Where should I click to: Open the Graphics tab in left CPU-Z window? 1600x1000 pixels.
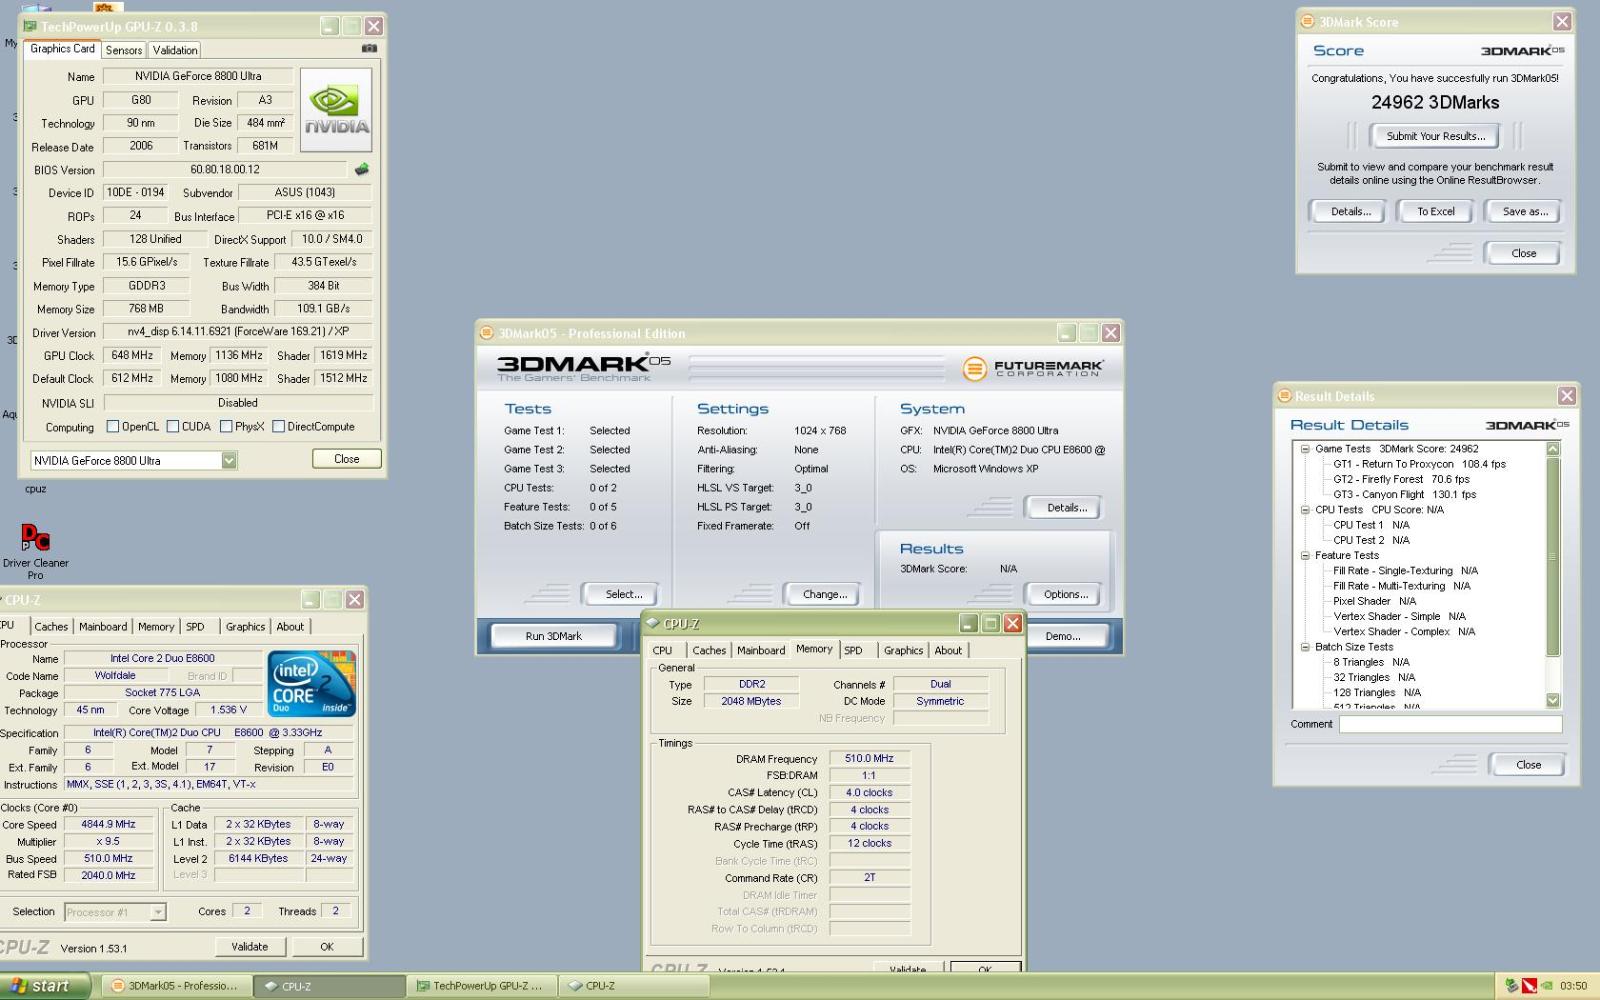(x=245, y=627)
